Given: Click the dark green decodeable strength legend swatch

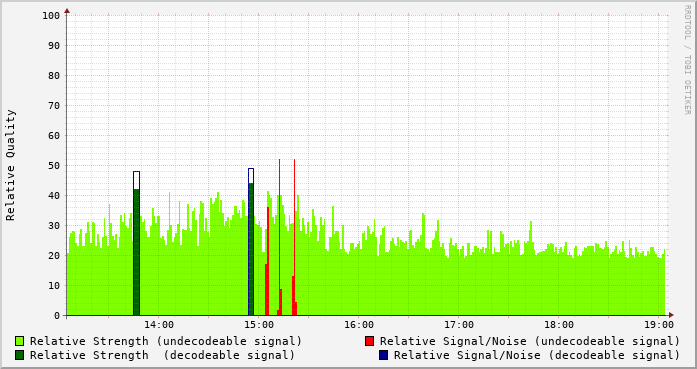Looking at the screenshot, I should click(20, 355).
